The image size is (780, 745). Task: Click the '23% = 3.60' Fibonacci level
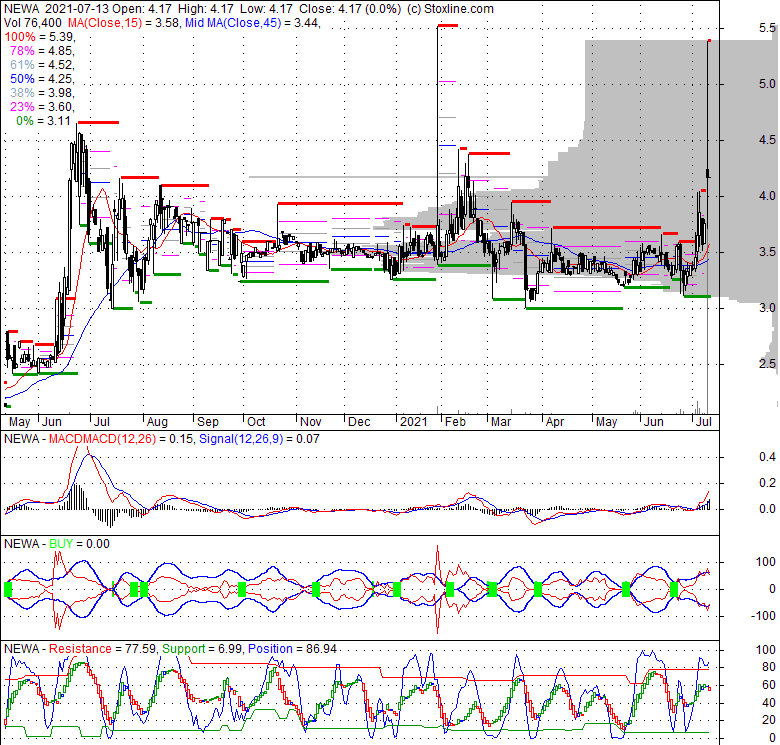coord(42,106)
